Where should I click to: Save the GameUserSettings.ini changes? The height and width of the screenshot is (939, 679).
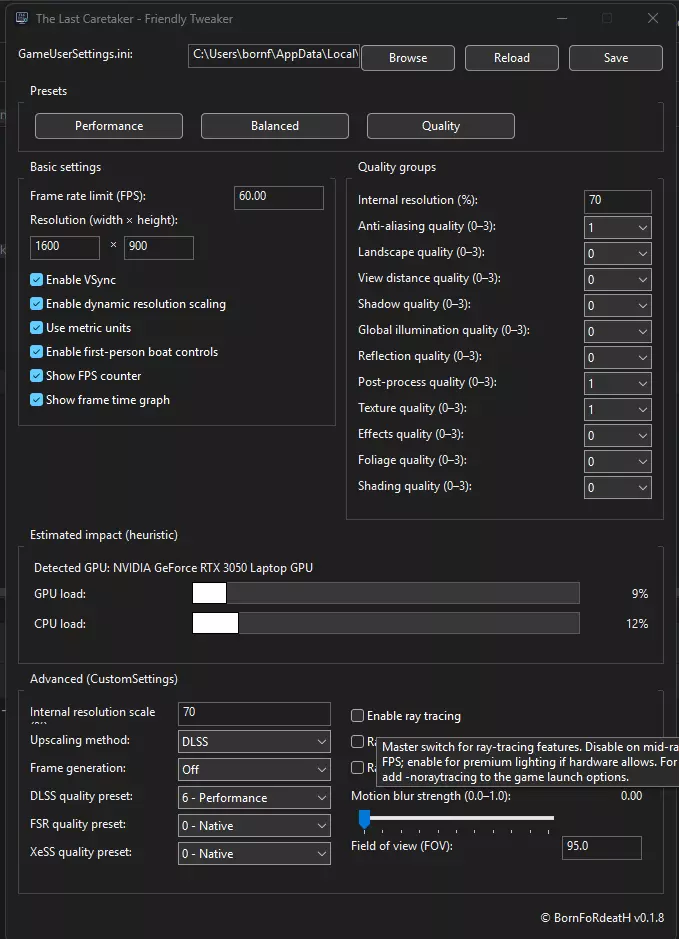click(616, 58)
